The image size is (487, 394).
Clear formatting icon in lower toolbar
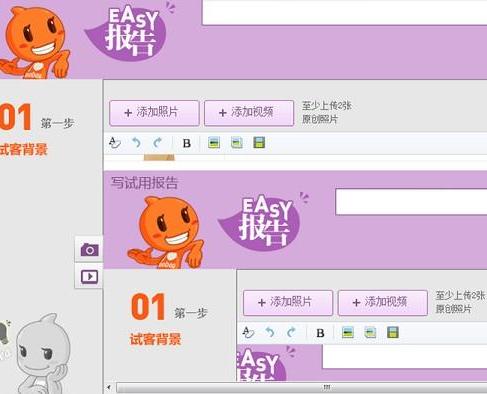coord(248,333)
